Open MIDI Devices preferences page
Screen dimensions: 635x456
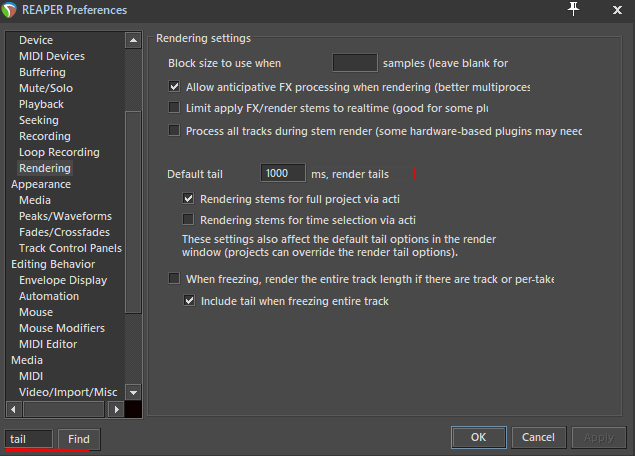tap(52, 56)
